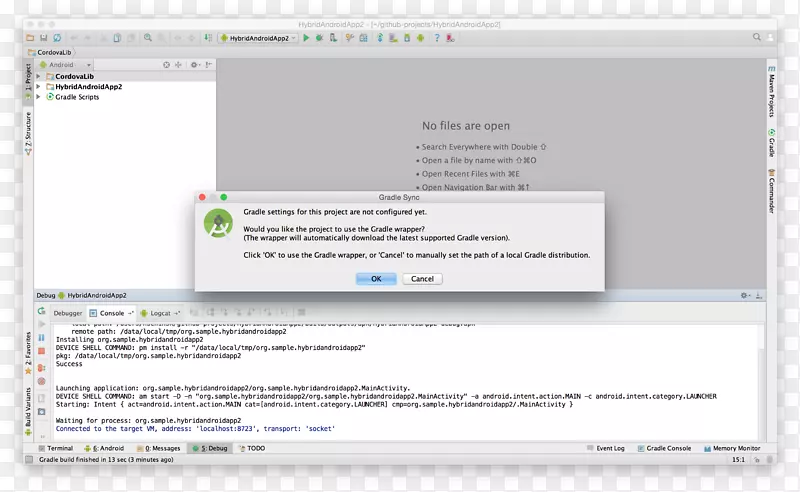Click the Hide Debug panel icon
This screenshot has width=800, height=492.
pyautogui.click(x=759, y=296)
